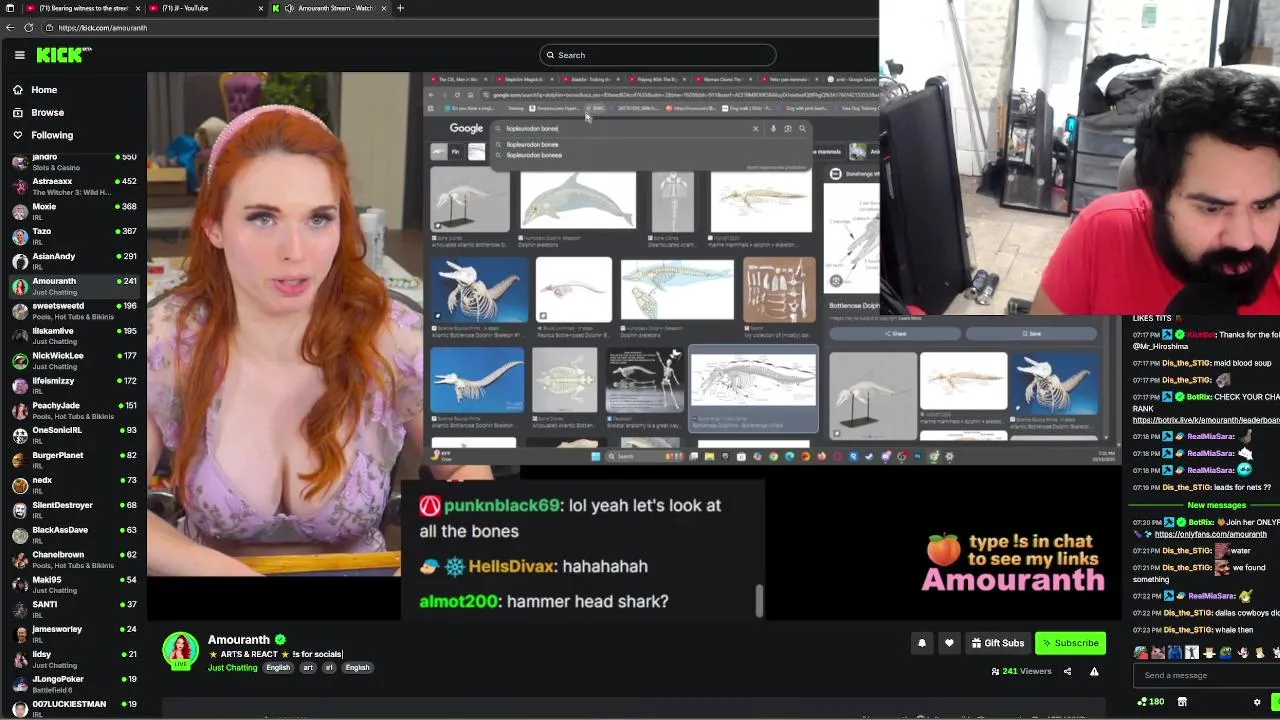1280x720 pixels.
Task: Clear the streamed Google search box
Action: click(x=755, y=128)
